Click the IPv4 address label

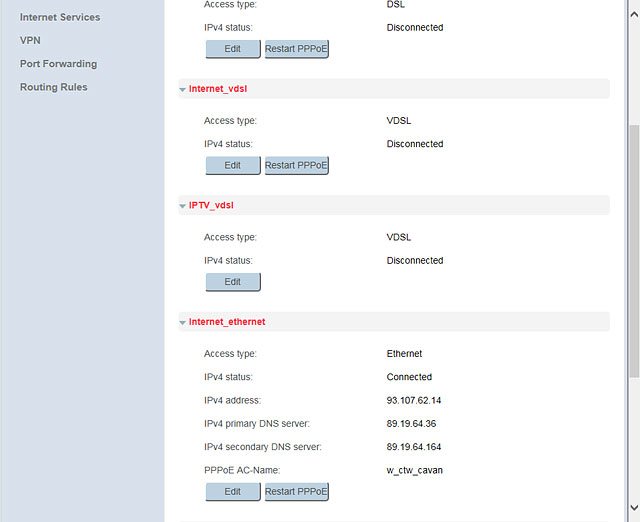(x=232, y=400)
